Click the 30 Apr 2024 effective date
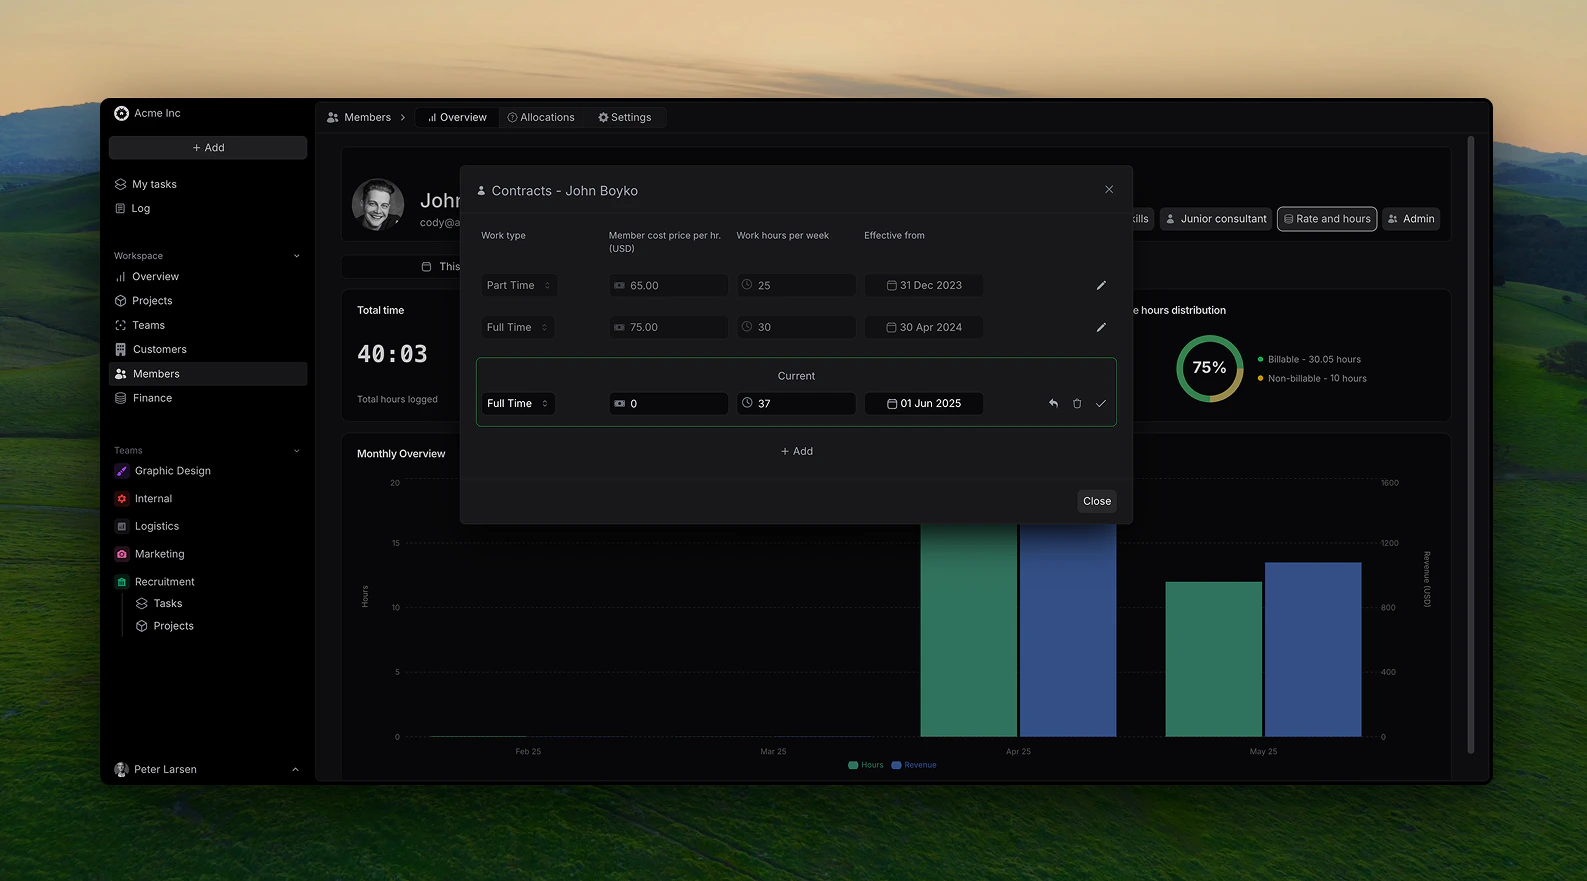 pyautogui.click(x=923, y=327)
